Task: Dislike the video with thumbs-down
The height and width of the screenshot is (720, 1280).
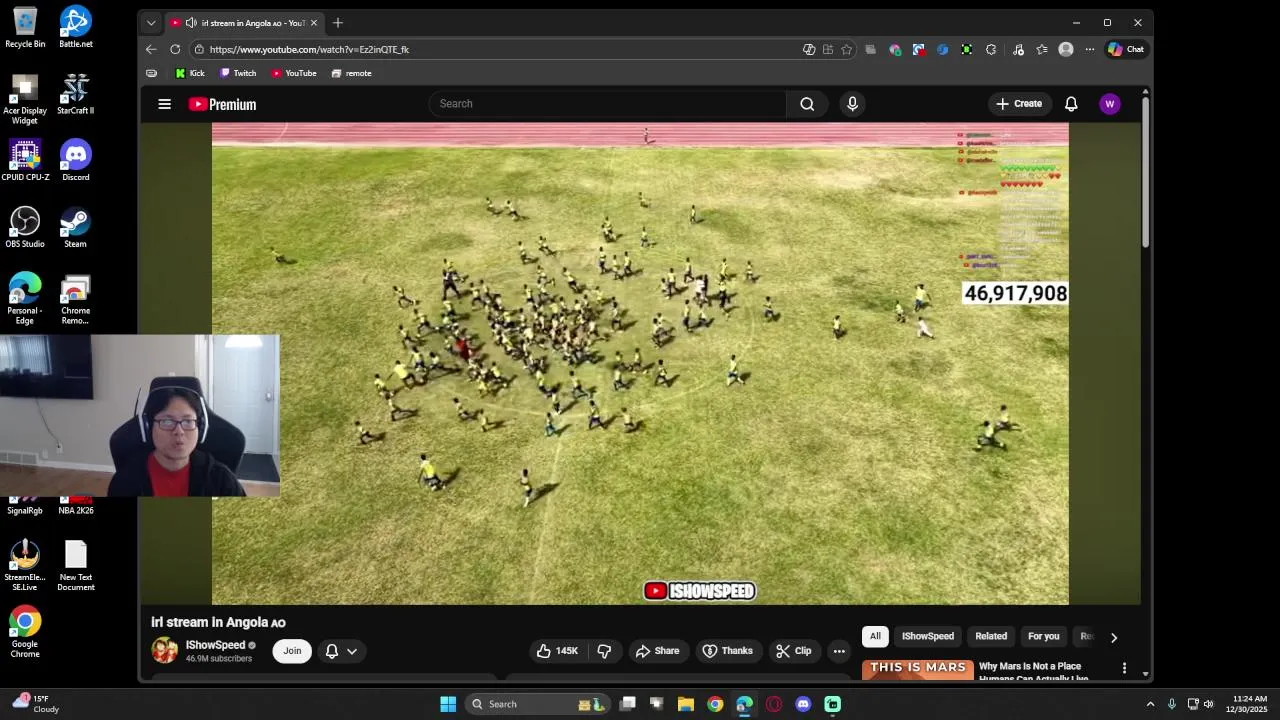Action: 604,651
